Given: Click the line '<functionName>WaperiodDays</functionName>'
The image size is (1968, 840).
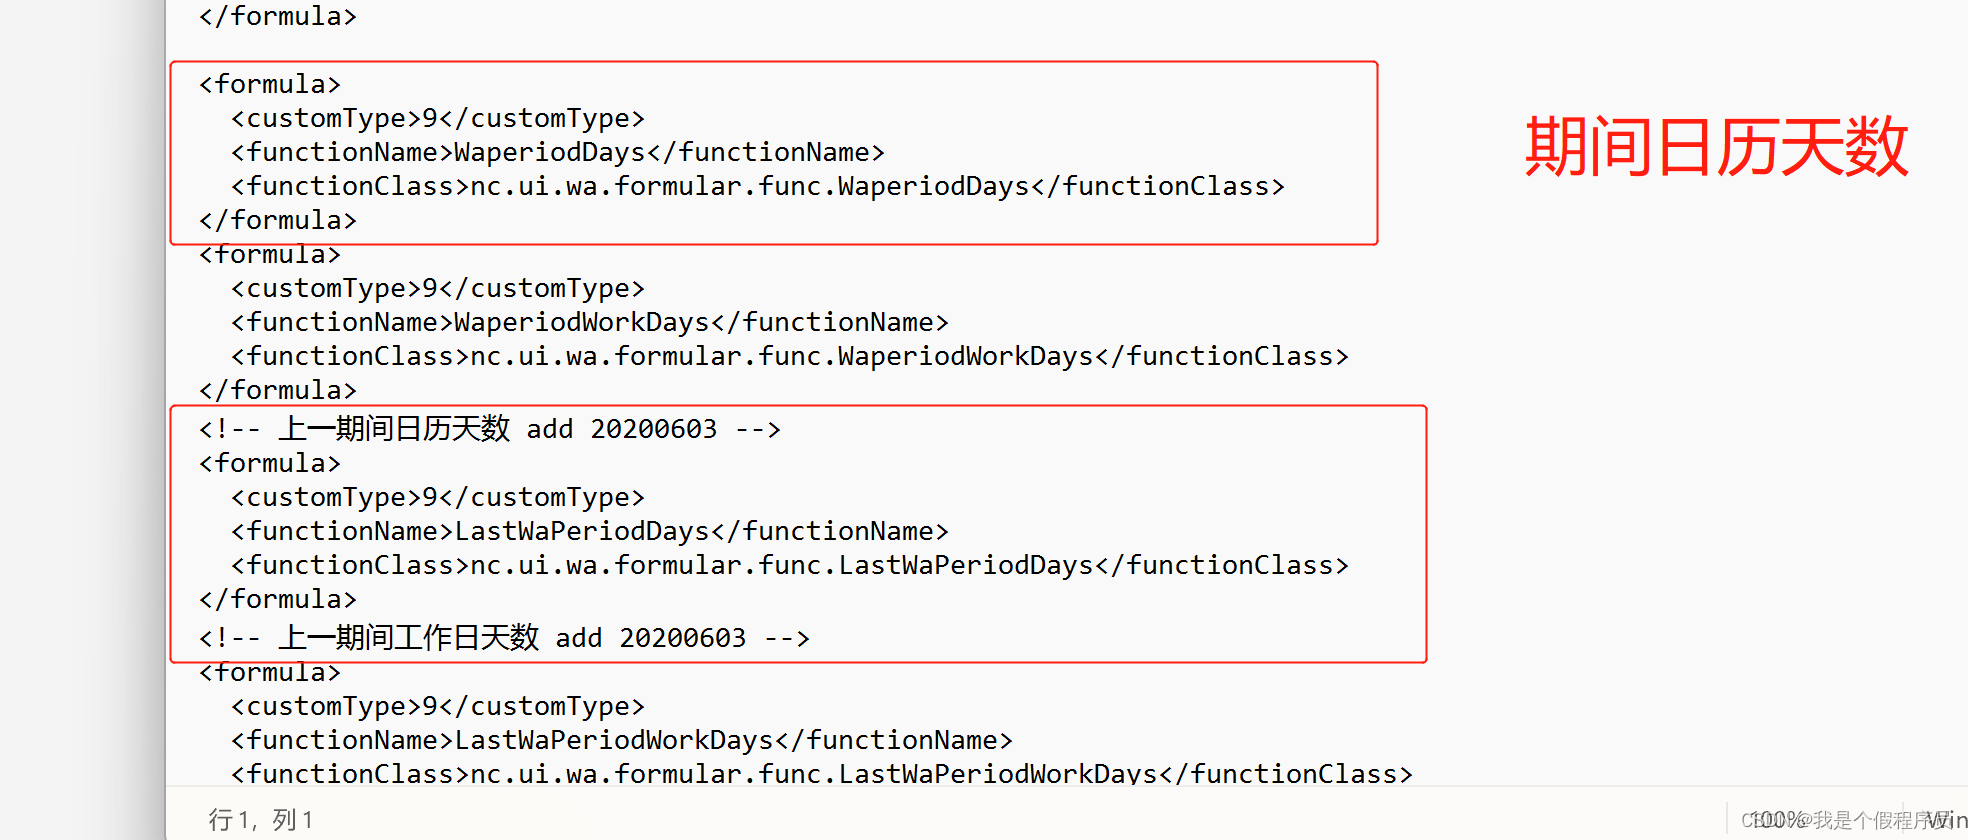Looking at the screenshot, I should click(558, 152).
